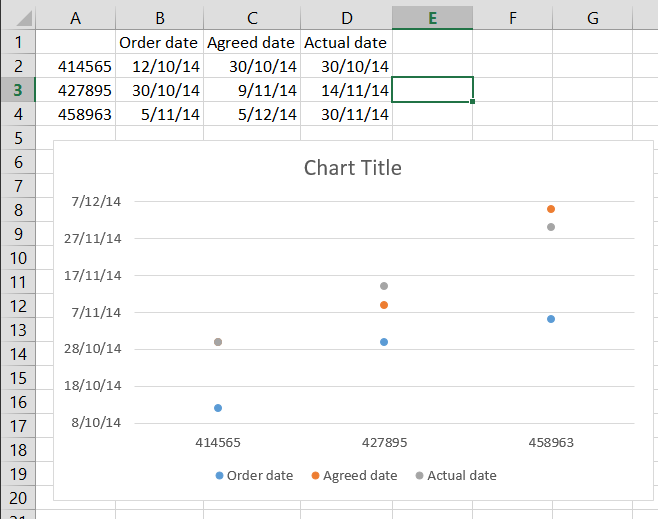Viewport: 658px width, 519px height.
Task: Click the blue point for 414565
Action: coord(218,408)
